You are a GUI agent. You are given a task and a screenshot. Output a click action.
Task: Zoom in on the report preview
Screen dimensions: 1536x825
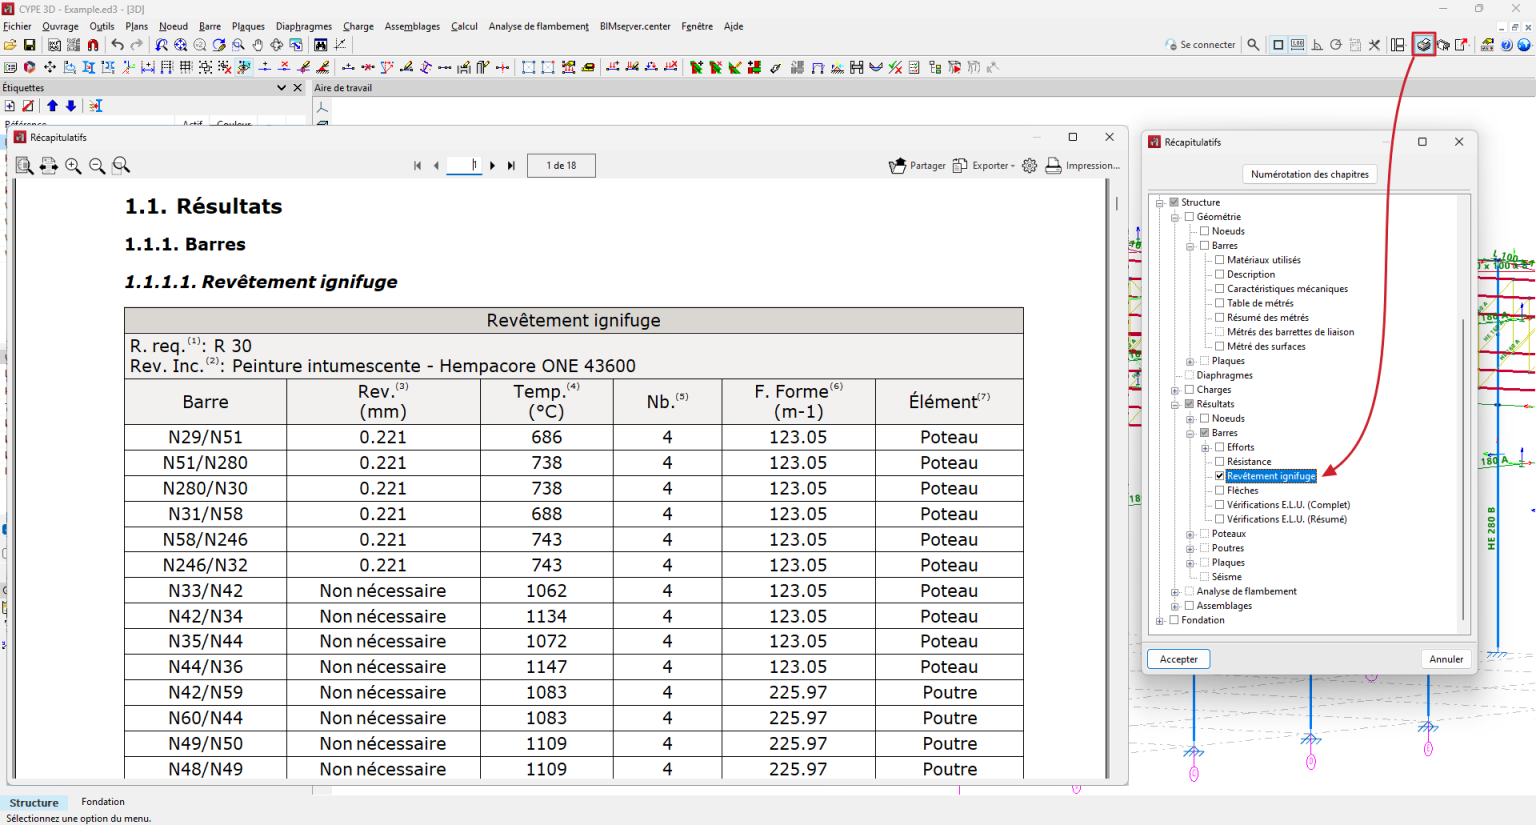click(73, 166)
